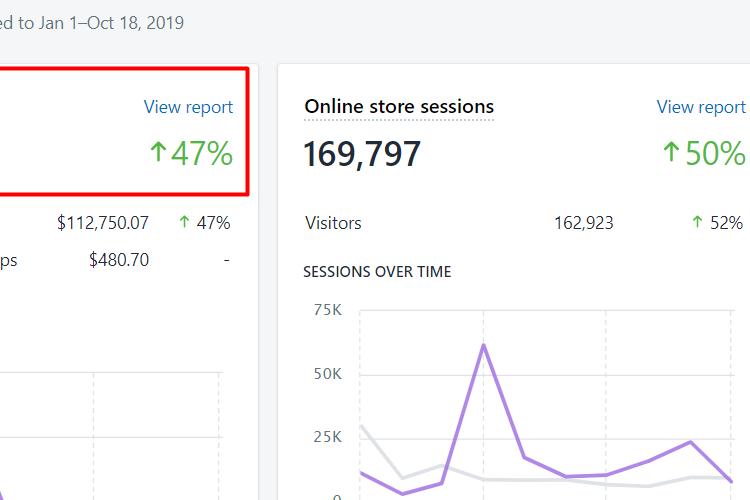Click the purple sessions line peak
Screen dimensions: 750x500
click(484, 345)
